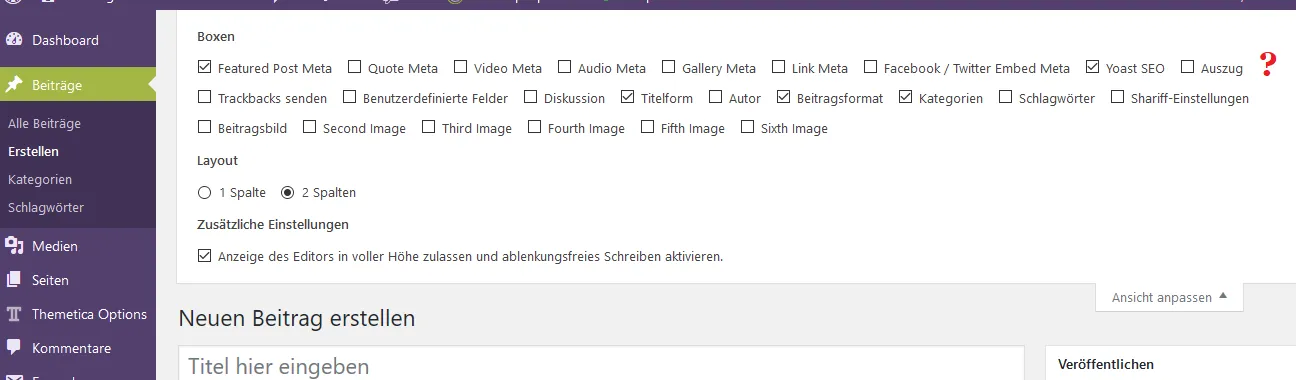
Task: Enable the Third Image checkbox
Action: point(428,128)
